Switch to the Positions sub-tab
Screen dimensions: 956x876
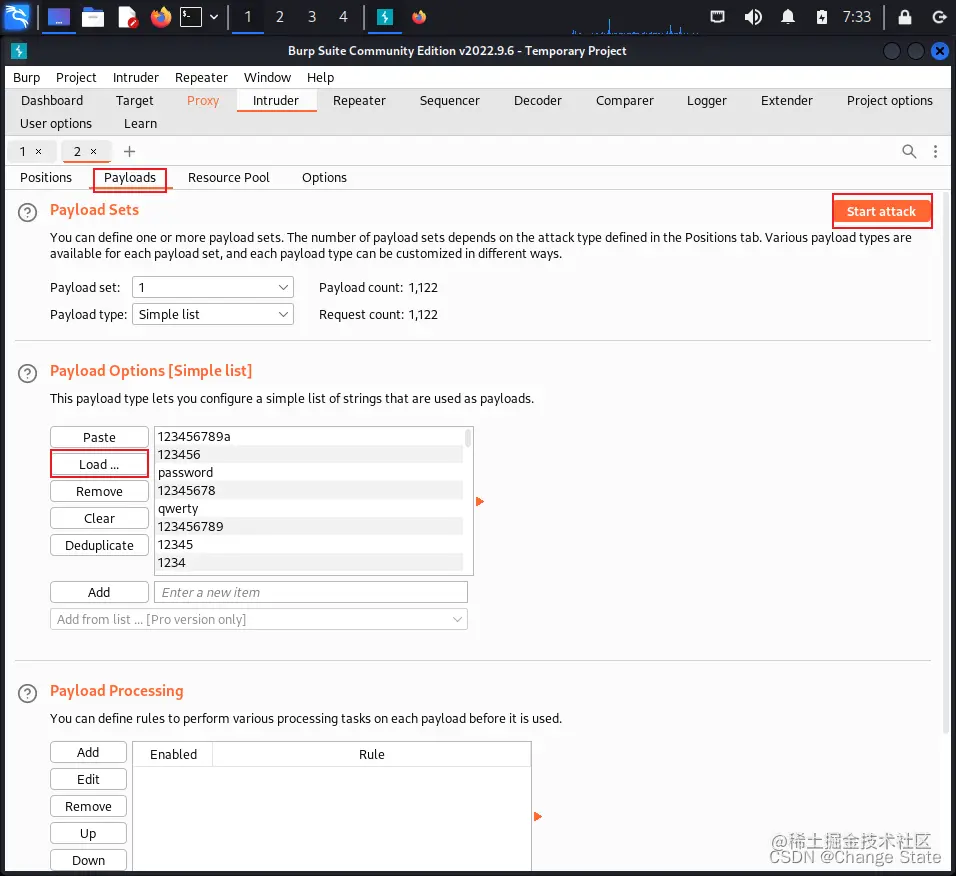tap(46, 177)
